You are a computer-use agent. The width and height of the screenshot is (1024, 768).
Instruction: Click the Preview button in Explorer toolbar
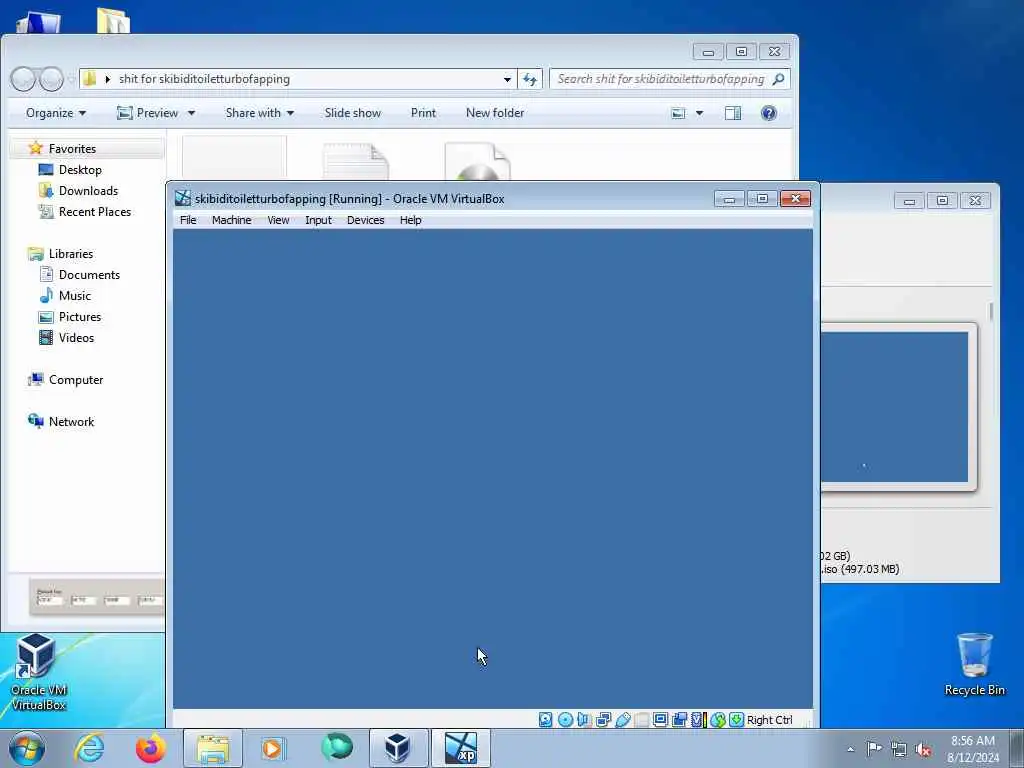tap(148, 113)
